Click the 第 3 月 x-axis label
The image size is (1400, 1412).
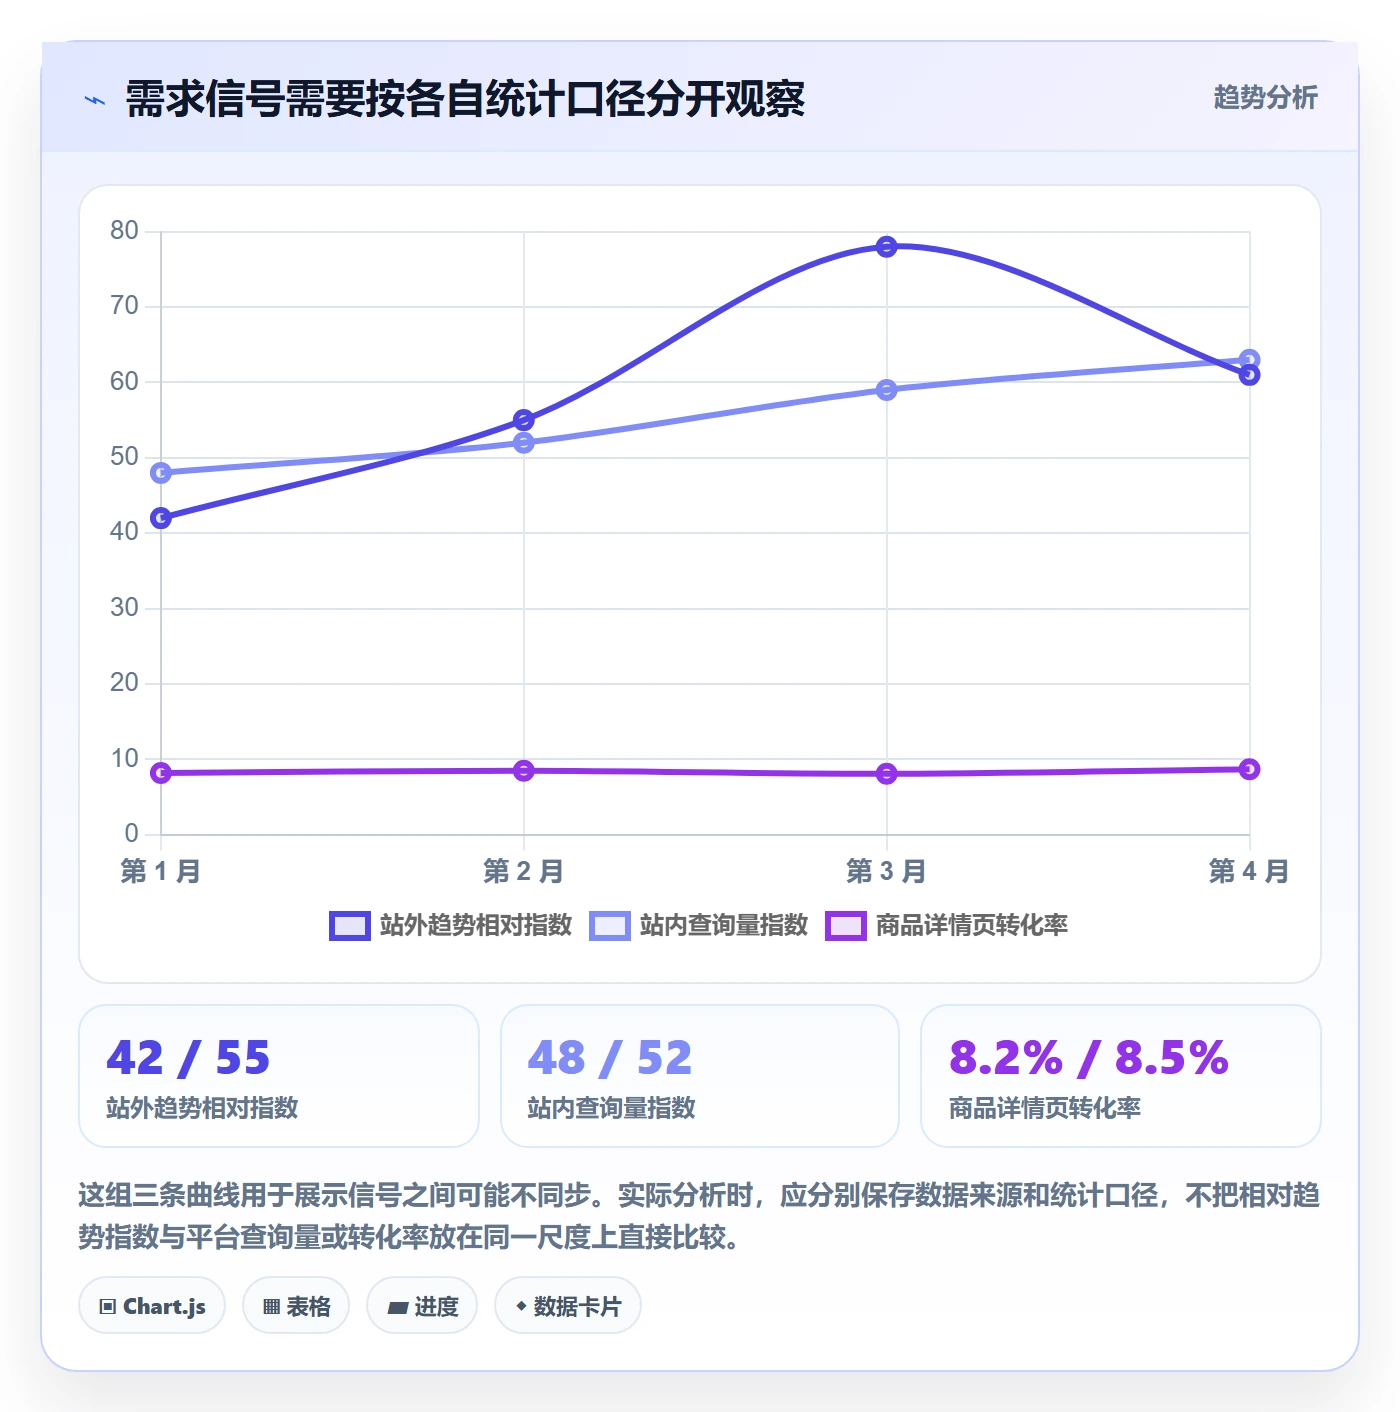pos(886,871)
